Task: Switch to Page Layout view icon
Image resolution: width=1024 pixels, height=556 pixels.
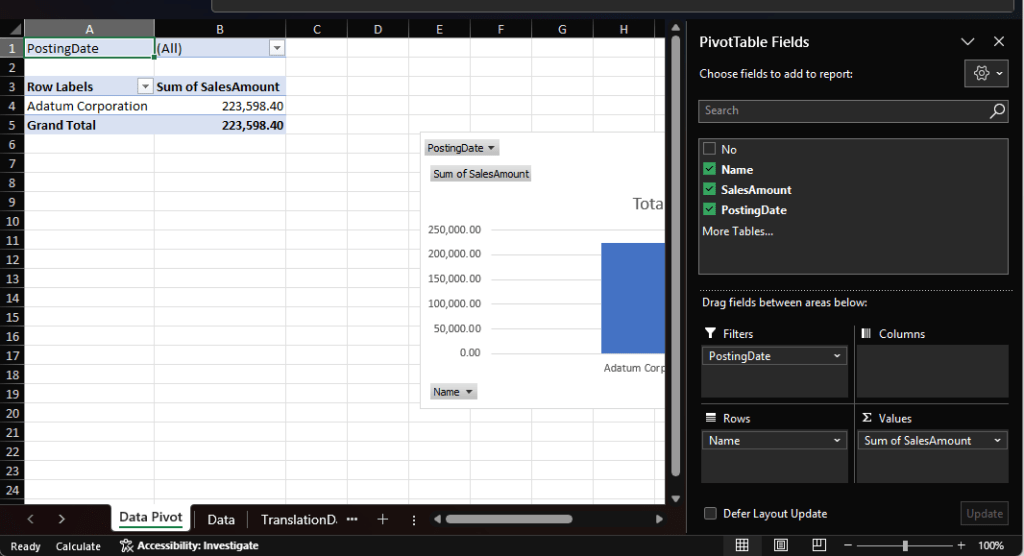Action: pos(781,545)
